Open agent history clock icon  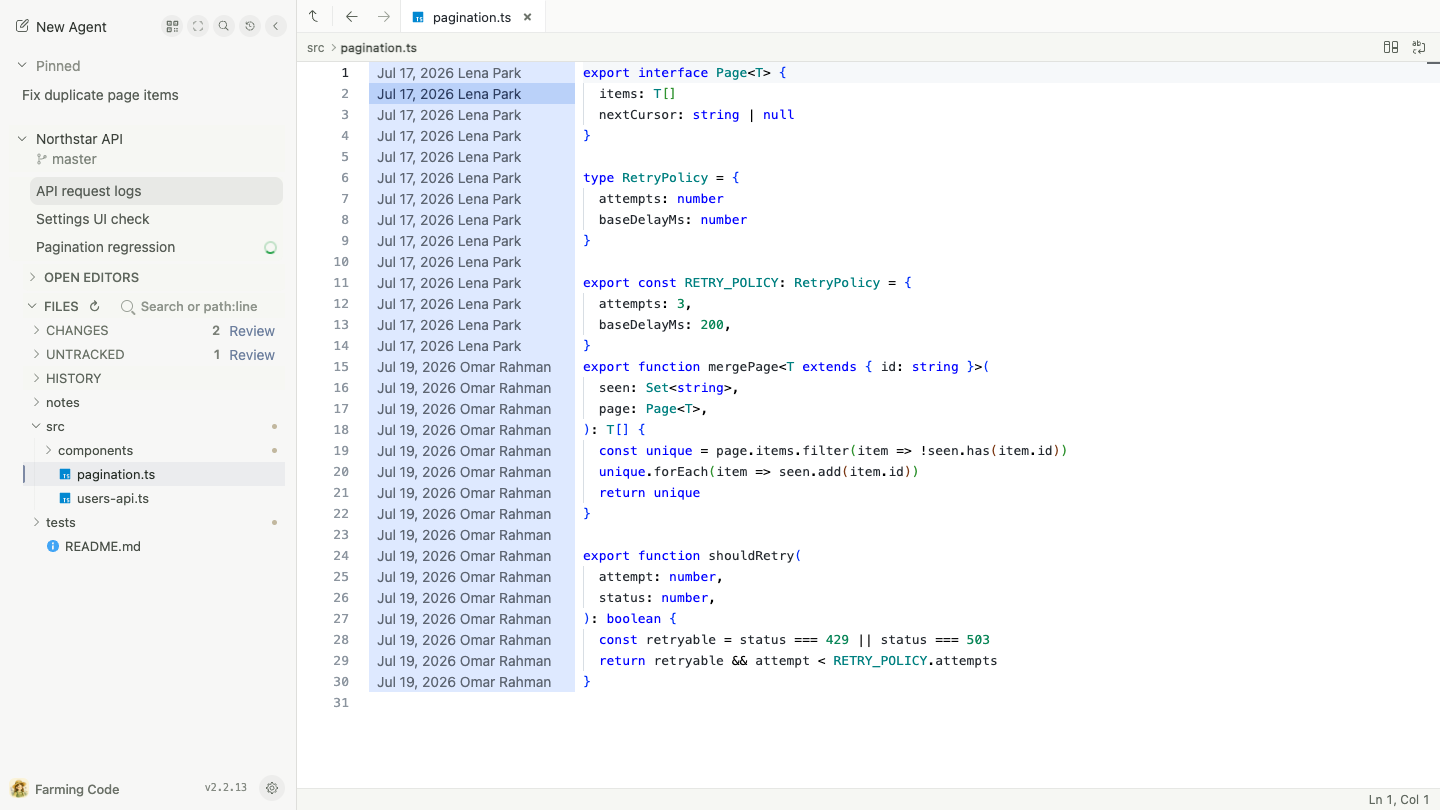(250, 27)
